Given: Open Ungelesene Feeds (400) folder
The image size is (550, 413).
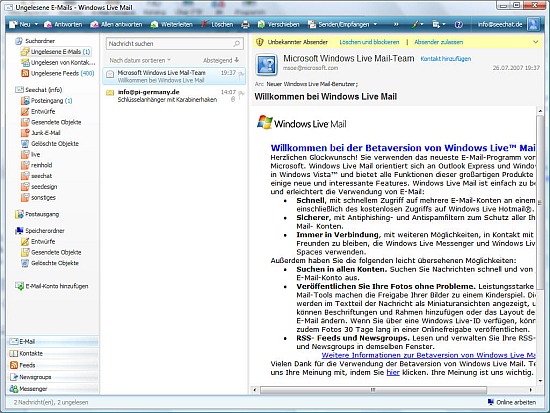Looking at the screenshot, I should pyautogui.click(x=58, y=74).
